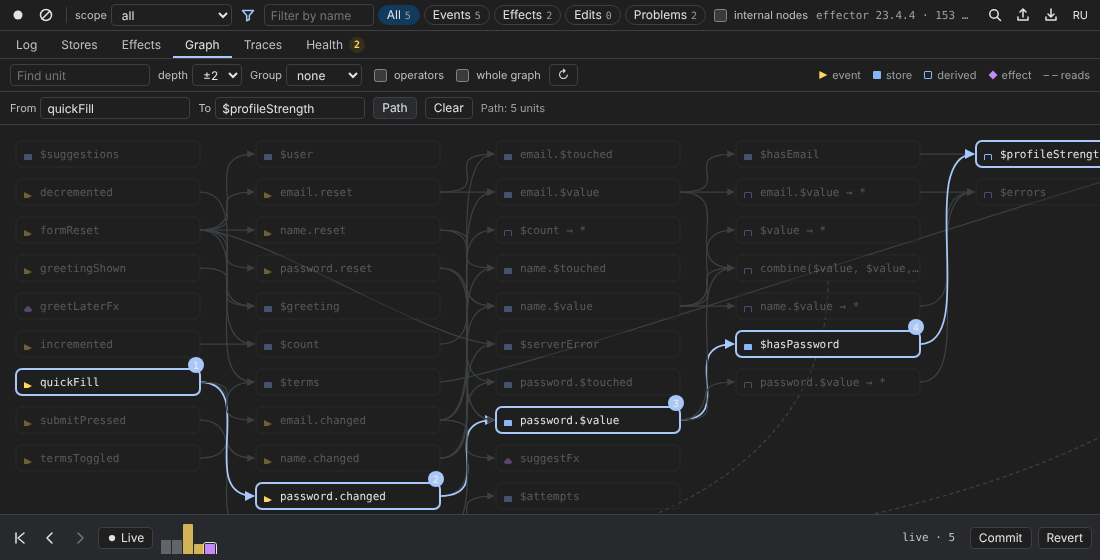Viewport: 1100px width, 560px height.
Task: Enable the operators checkbox
Action: pos(380,75)
